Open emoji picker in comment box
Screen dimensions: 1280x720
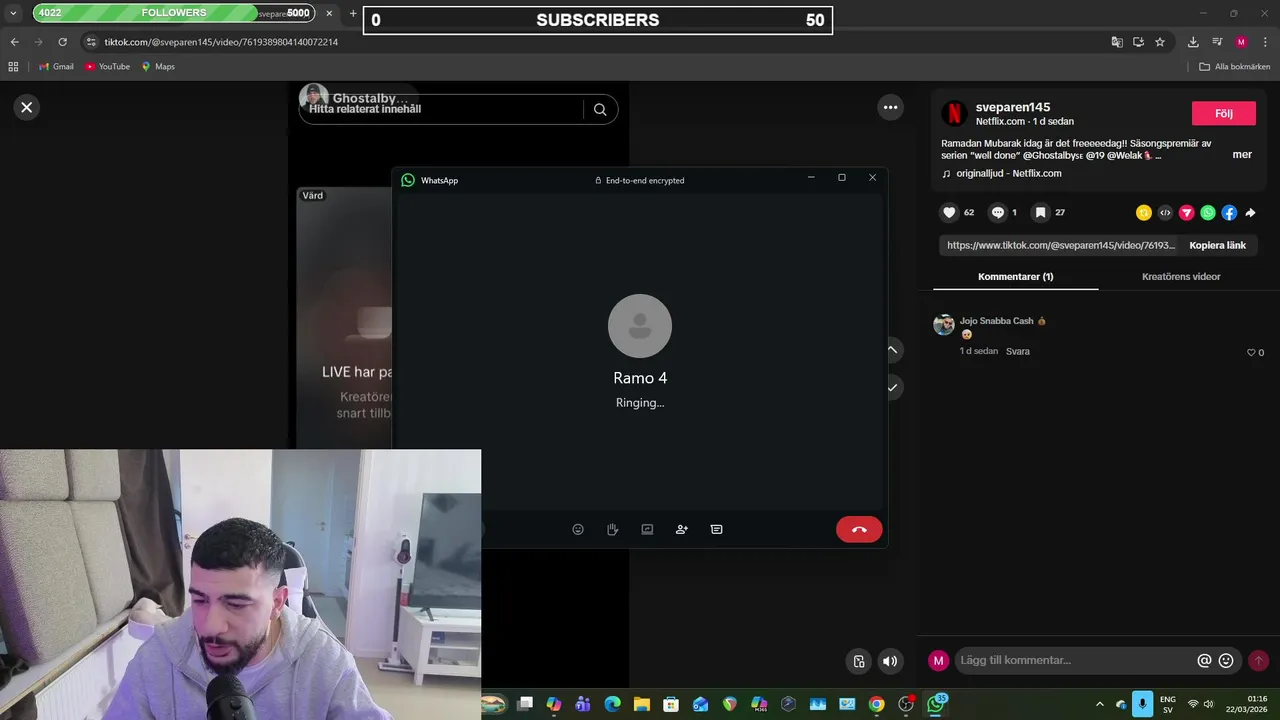click(1226, 661)
